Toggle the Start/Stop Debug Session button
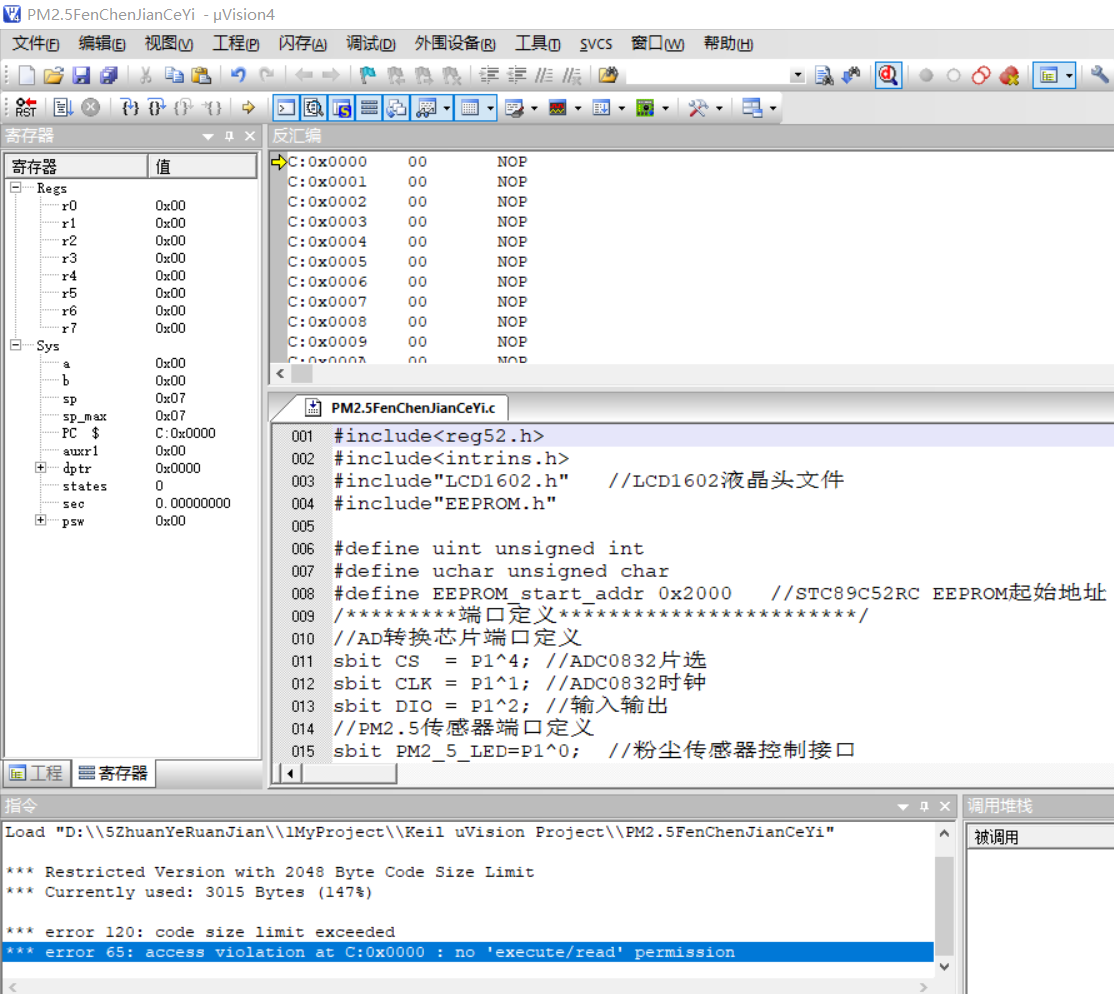 888,75
